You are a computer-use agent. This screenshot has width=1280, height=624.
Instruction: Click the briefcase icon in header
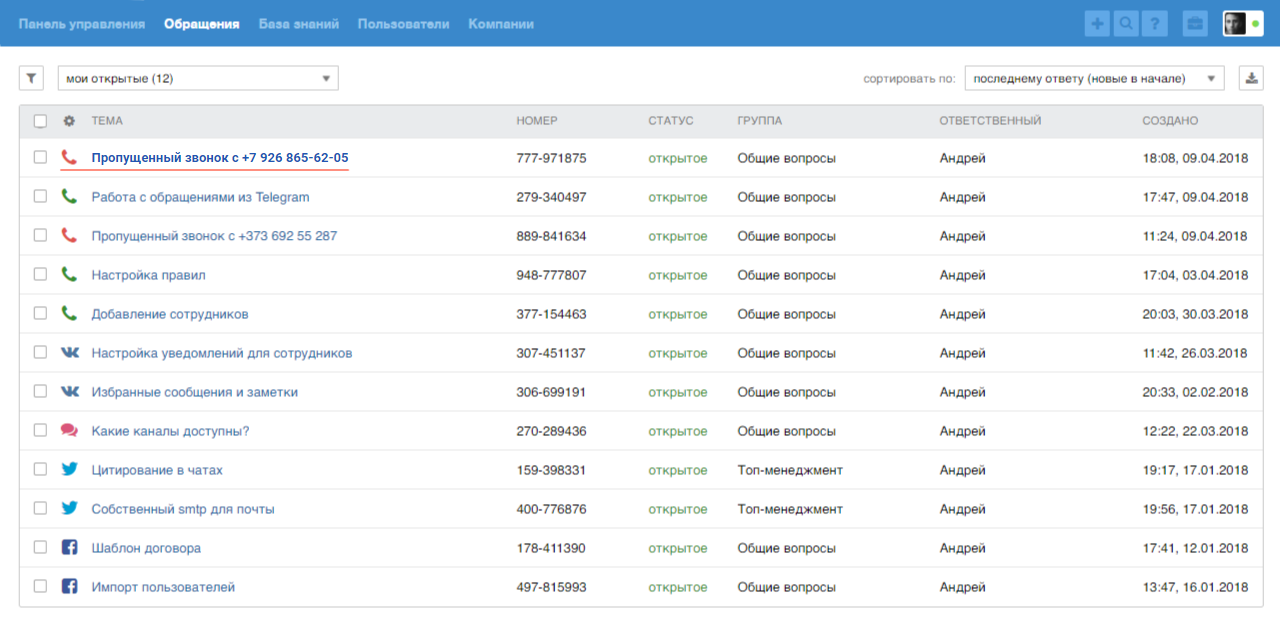click(x=1193, y=24)
